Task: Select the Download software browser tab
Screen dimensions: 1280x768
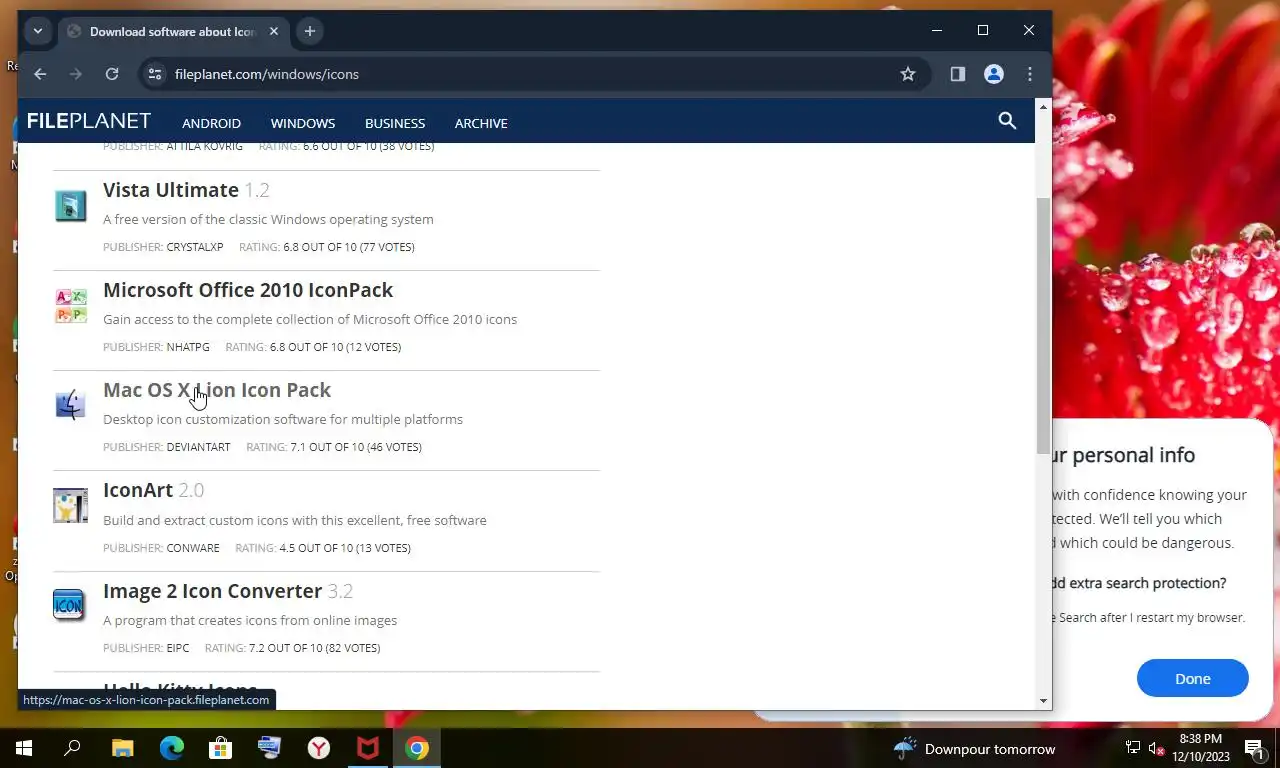Action: [172, 31]
